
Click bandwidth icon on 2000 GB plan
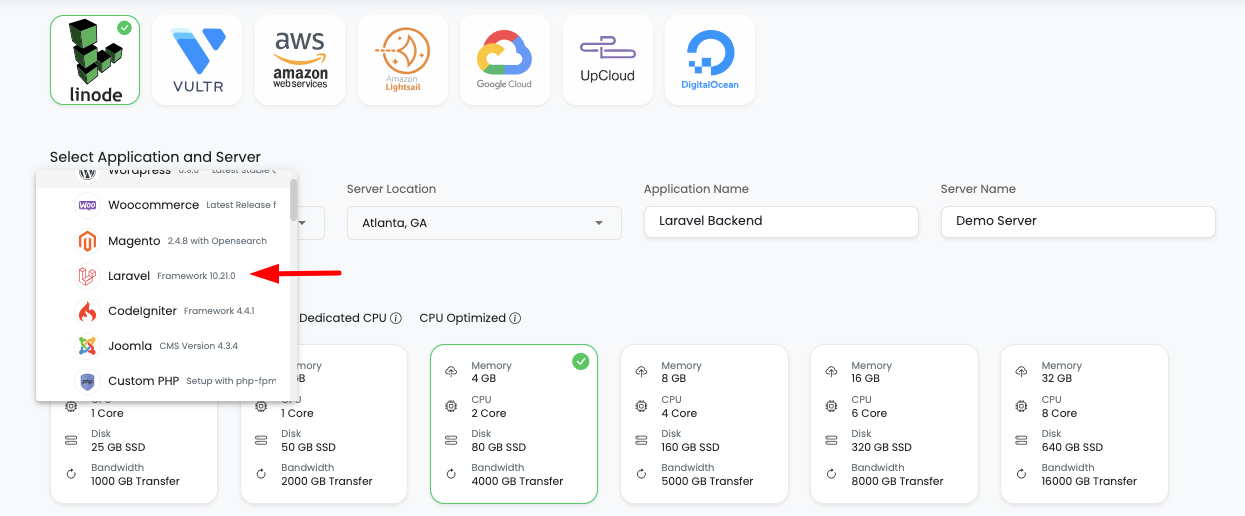[x=261, y=474]
